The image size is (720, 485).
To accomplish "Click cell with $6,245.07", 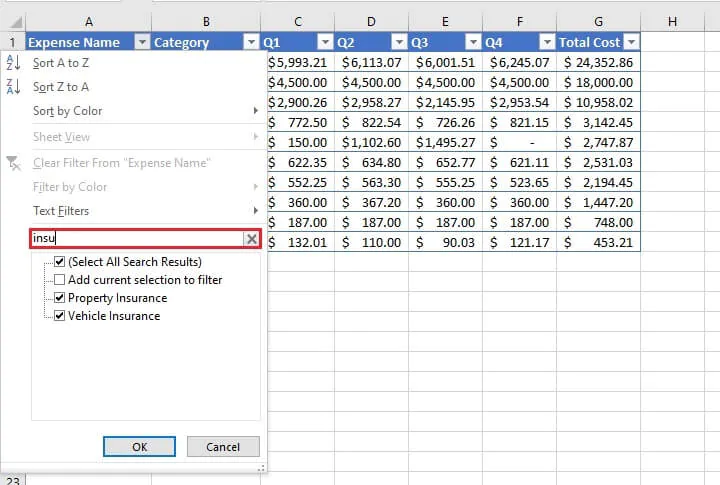I will pyautogui.click(x=519, y=62).
